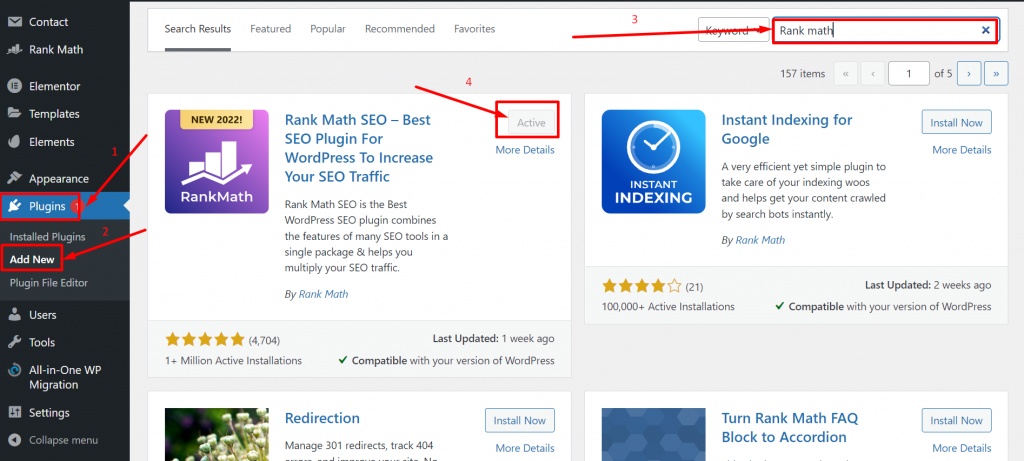This screenshot has height=461, width=1024.
Task: Switch to the Featured tab
Action: pos(270,29)
